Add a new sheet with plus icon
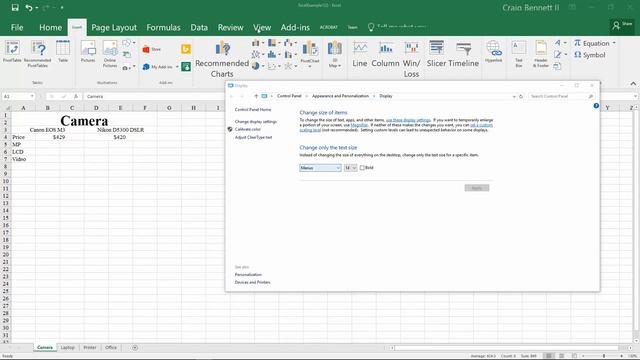Viewport: 640px width, 360px height. tap(135, 348)
